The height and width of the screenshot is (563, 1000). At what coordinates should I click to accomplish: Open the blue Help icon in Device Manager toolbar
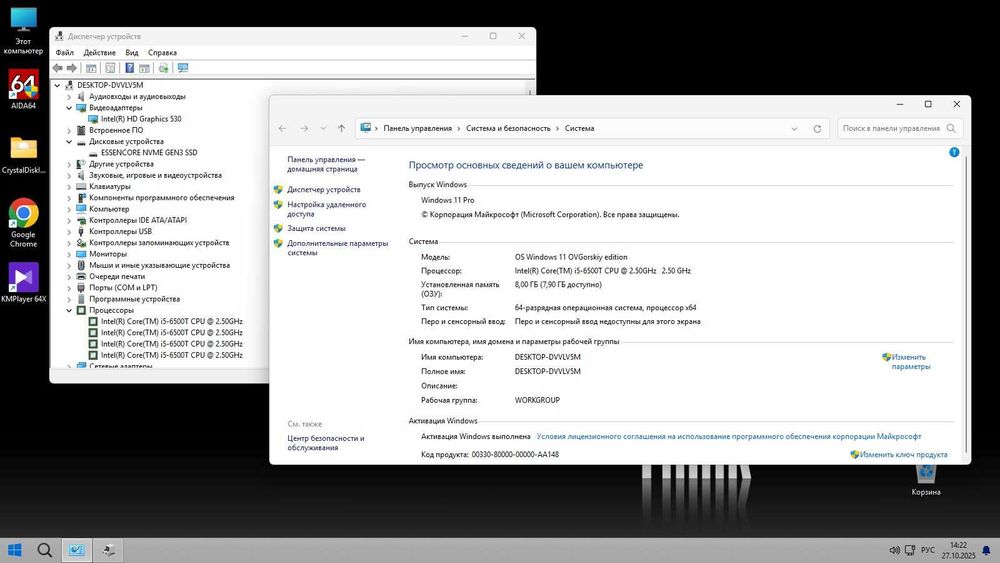129,68
